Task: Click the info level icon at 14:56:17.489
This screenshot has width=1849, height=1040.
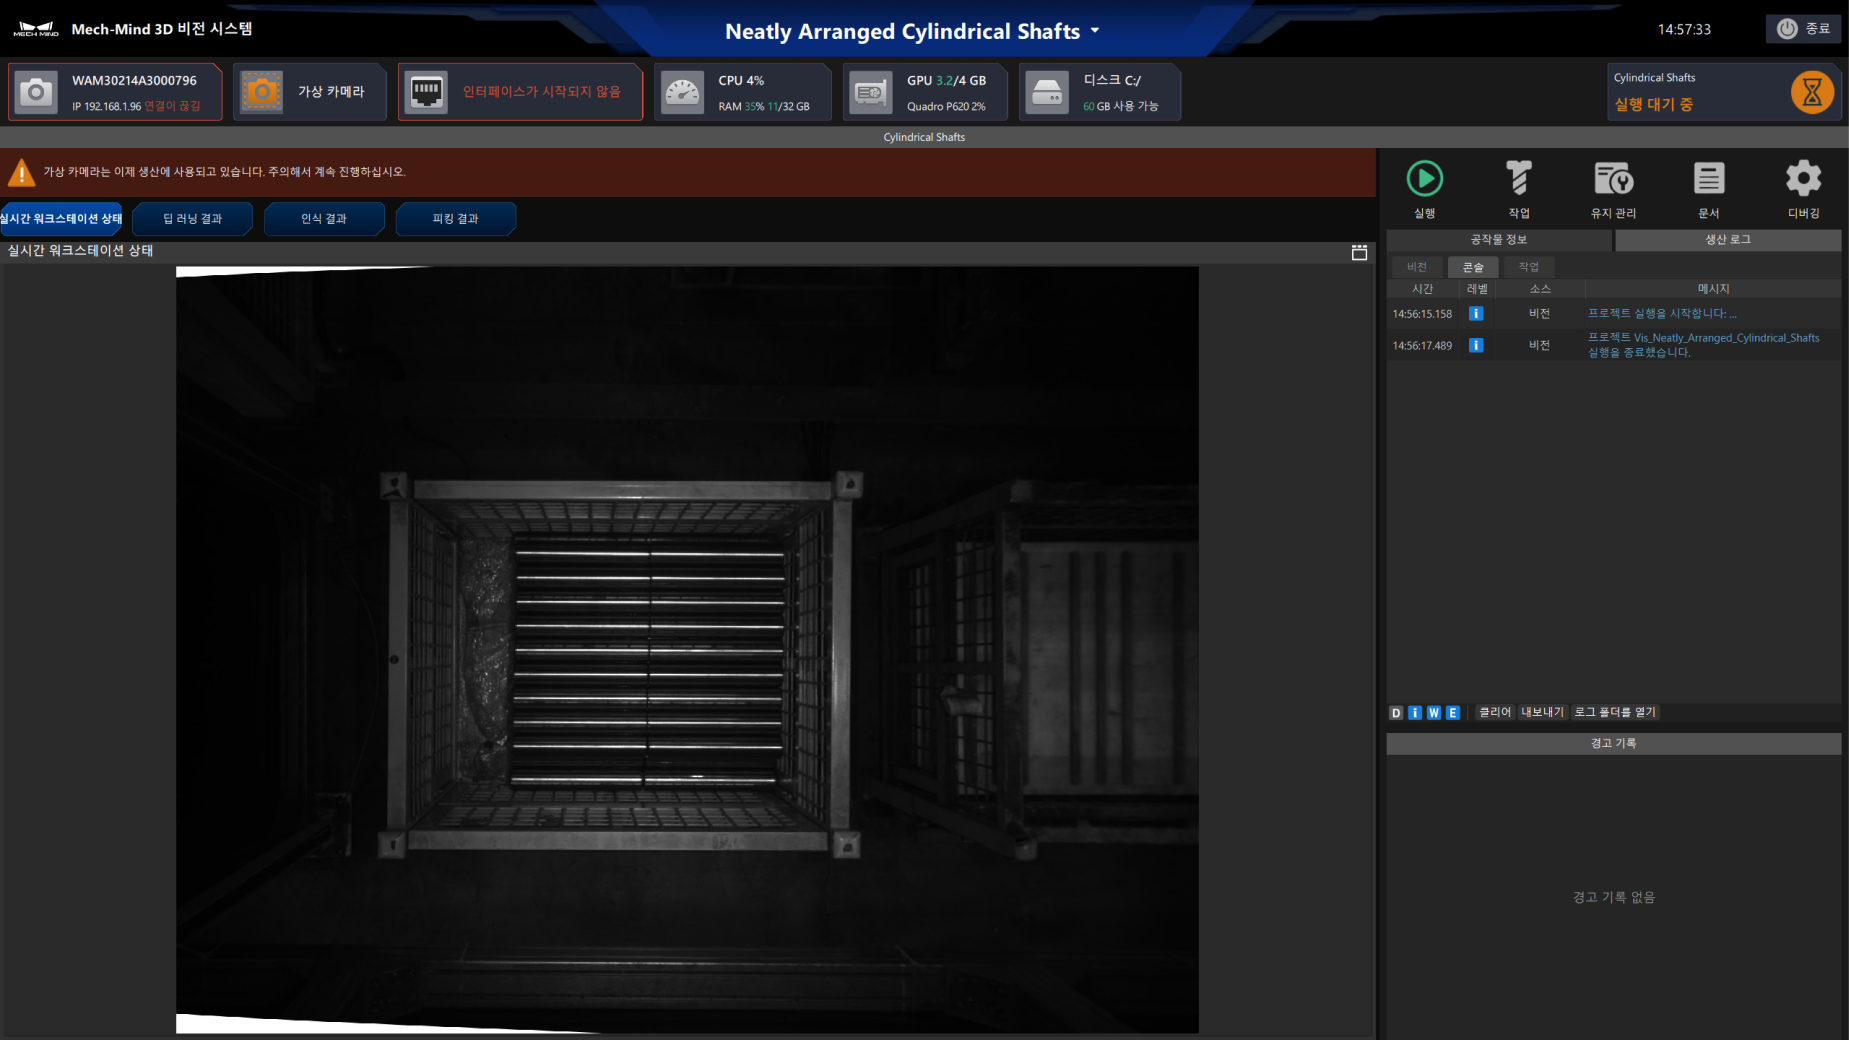Action: click(1476, 345)
